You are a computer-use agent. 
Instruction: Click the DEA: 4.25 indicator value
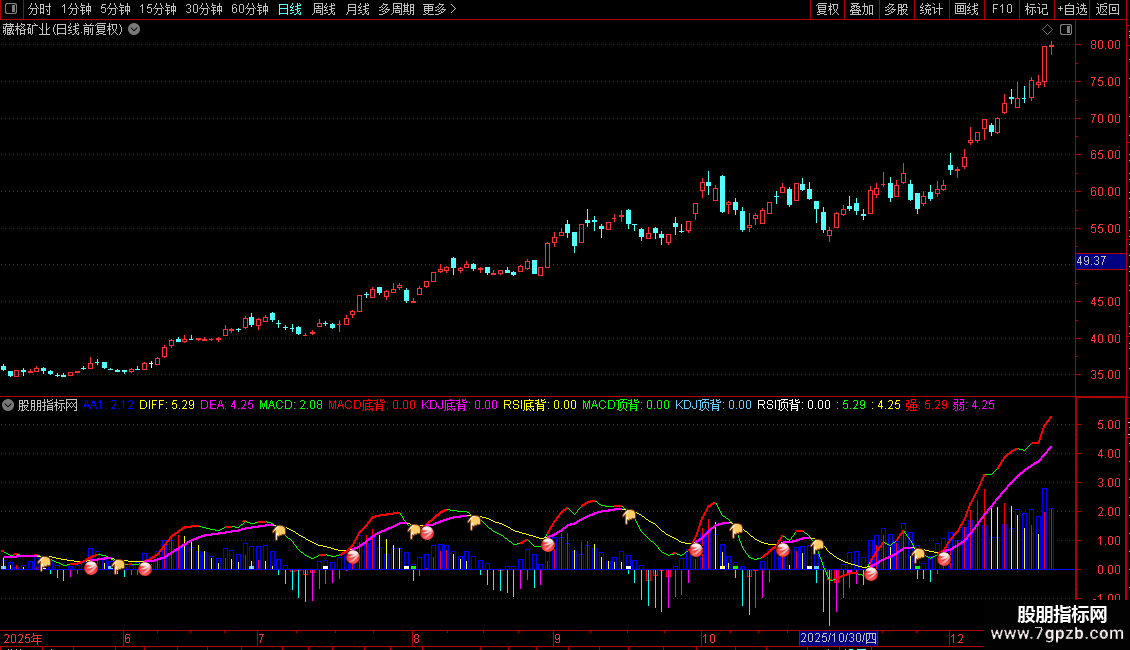pos(227,405)
